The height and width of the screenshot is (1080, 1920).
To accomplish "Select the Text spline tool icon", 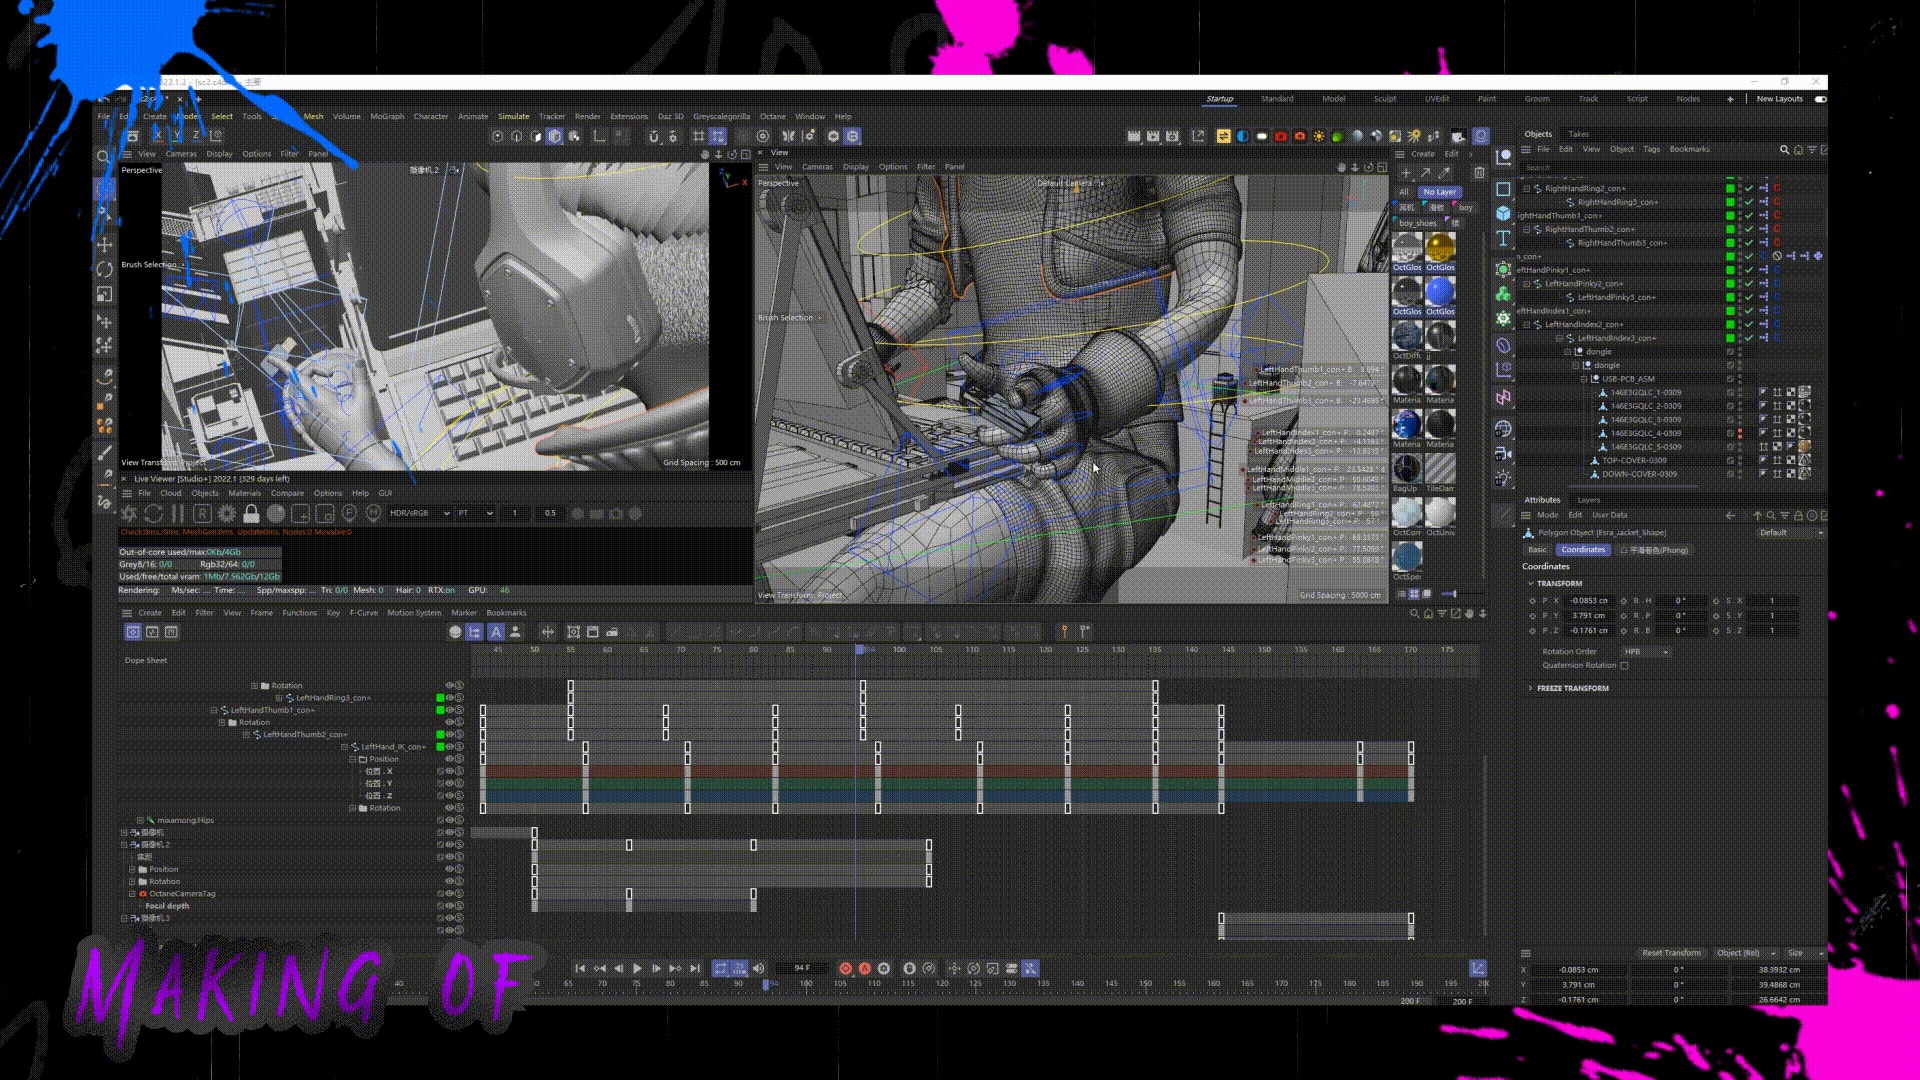I will 1503,238.
